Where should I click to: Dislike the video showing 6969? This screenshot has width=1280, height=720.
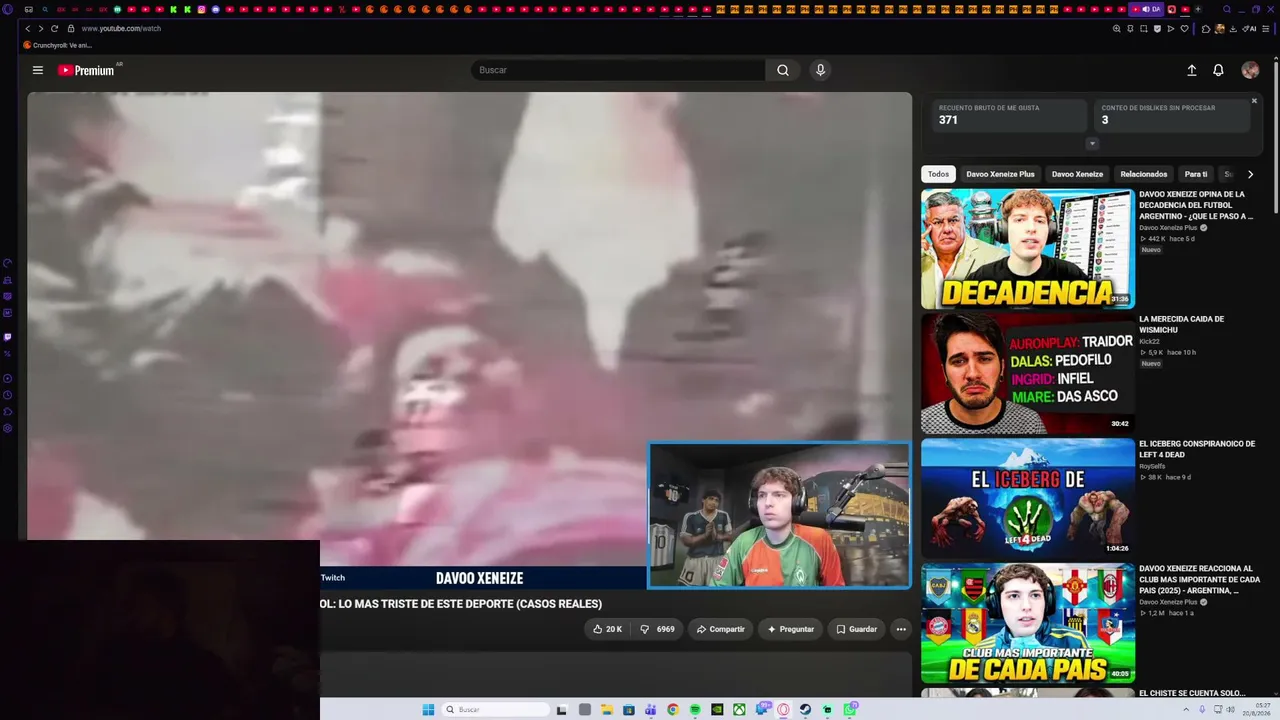[658, 629]
